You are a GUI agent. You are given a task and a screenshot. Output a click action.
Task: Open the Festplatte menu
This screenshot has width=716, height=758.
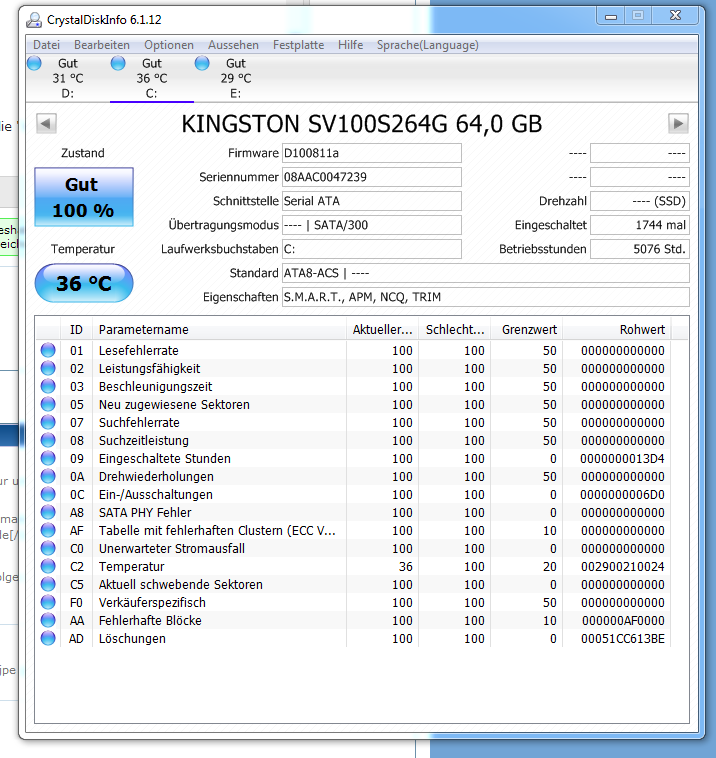coord(298,45)
